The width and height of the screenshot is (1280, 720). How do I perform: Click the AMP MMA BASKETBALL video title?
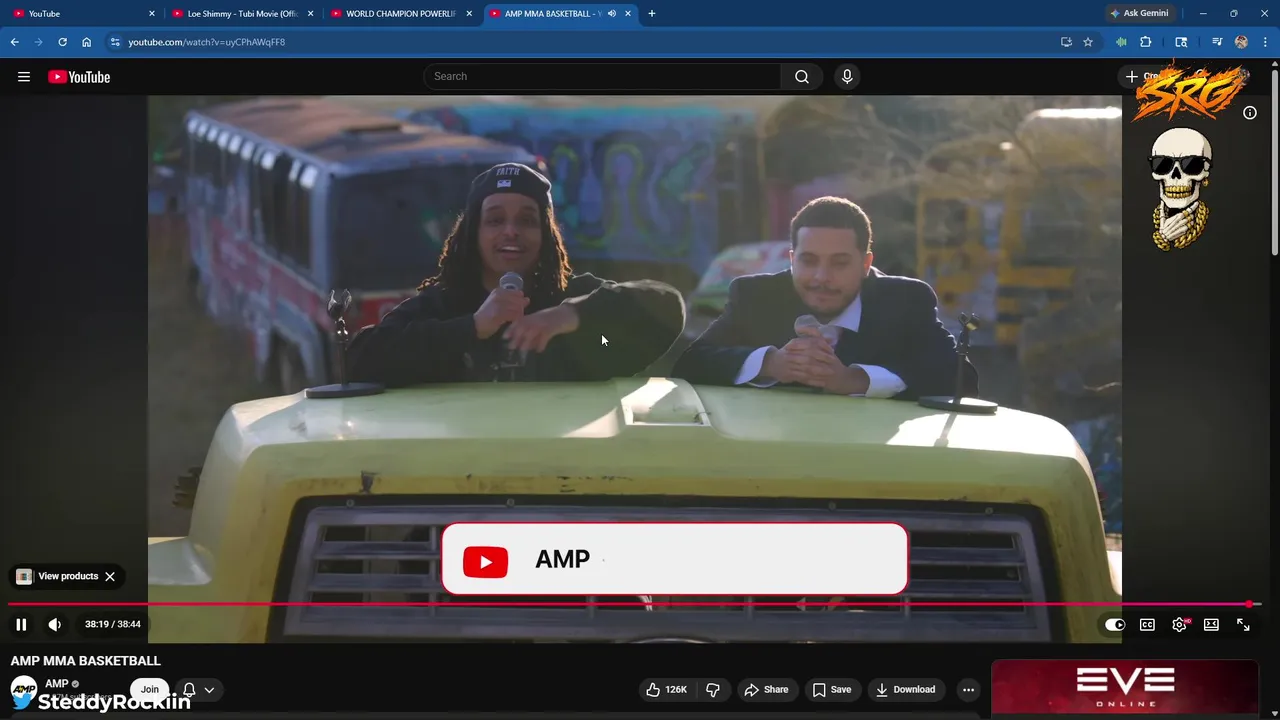86,661
